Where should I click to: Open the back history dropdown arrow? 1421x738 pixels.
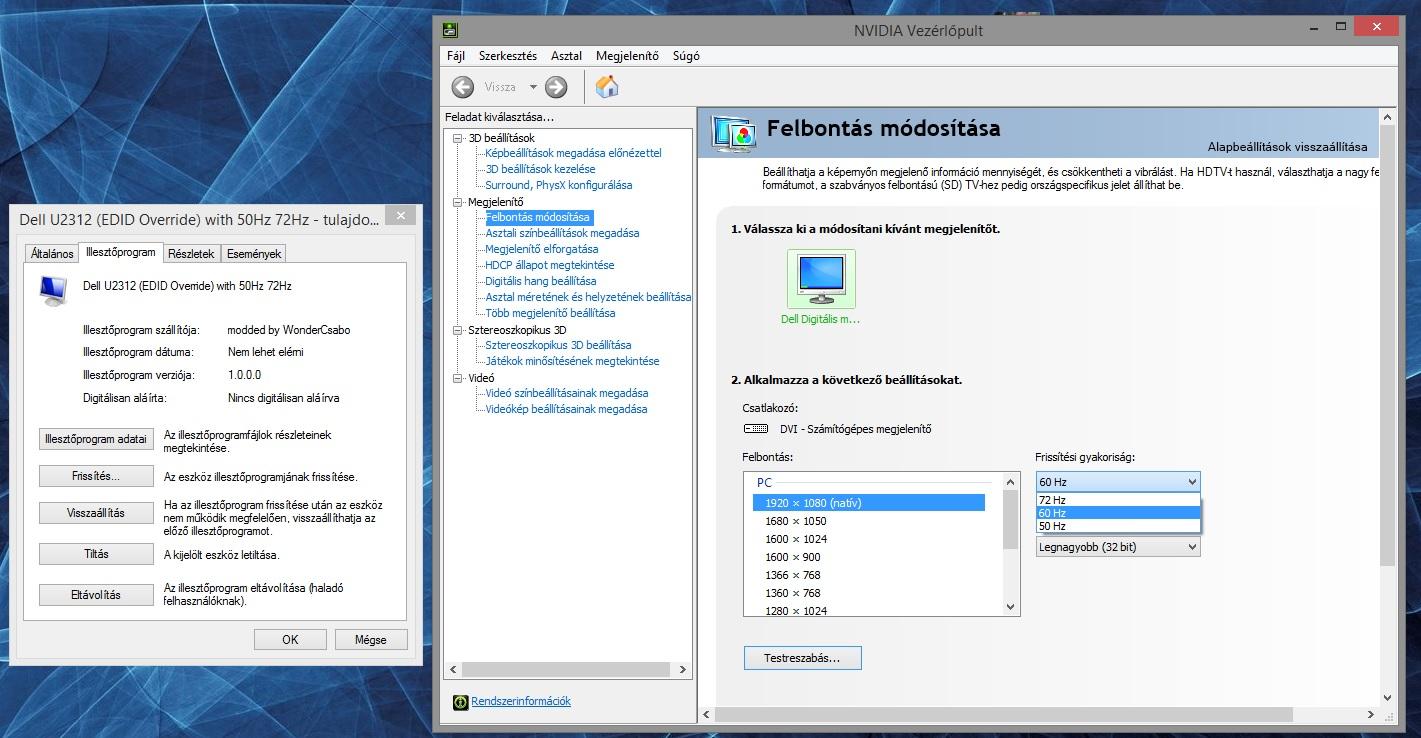[x=533, y=87]
